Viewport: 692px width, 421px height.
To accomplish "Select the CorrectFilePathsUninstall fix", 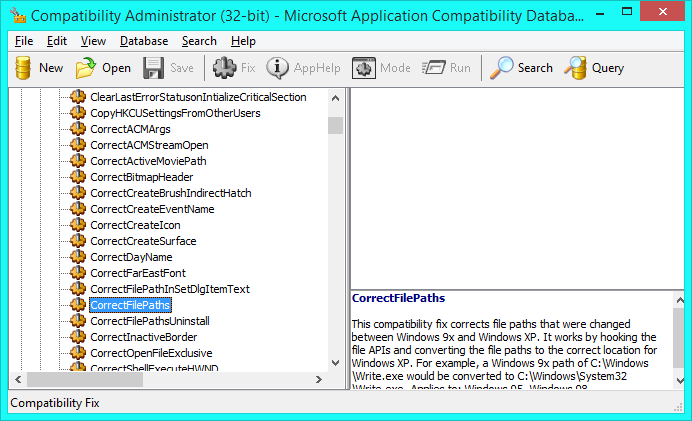I will pyautogui.click(x=150, y=321).
